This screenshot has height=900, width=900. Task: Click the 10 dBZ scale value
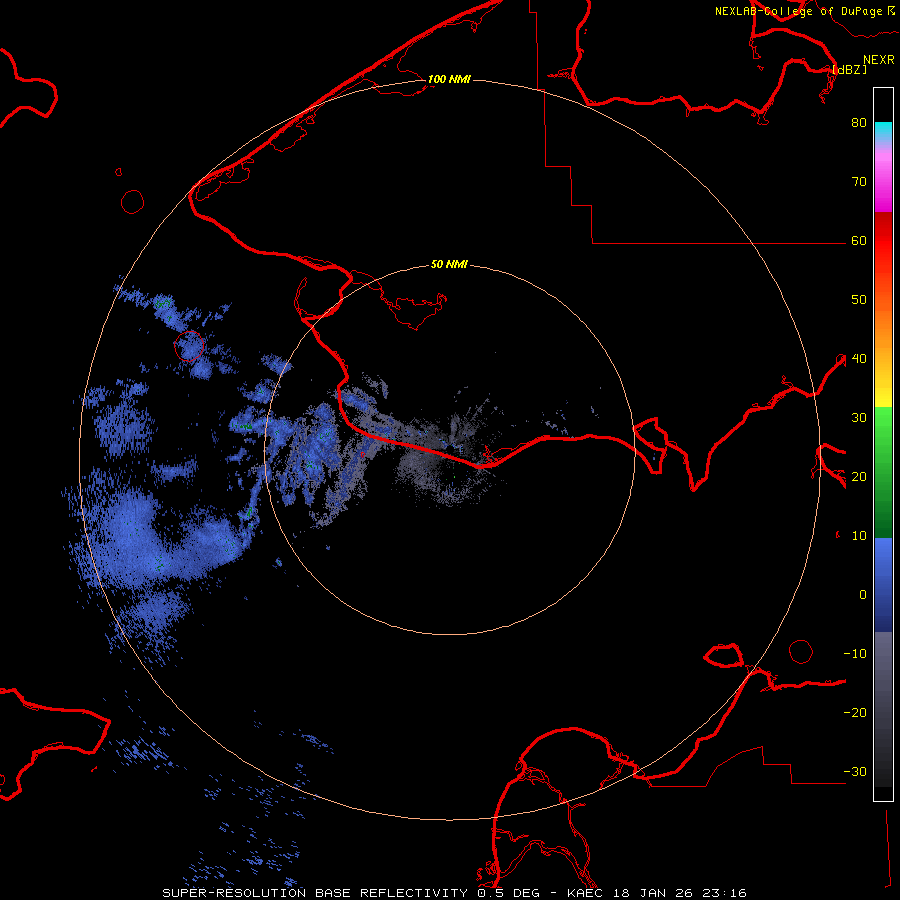(x=859, y=536)
